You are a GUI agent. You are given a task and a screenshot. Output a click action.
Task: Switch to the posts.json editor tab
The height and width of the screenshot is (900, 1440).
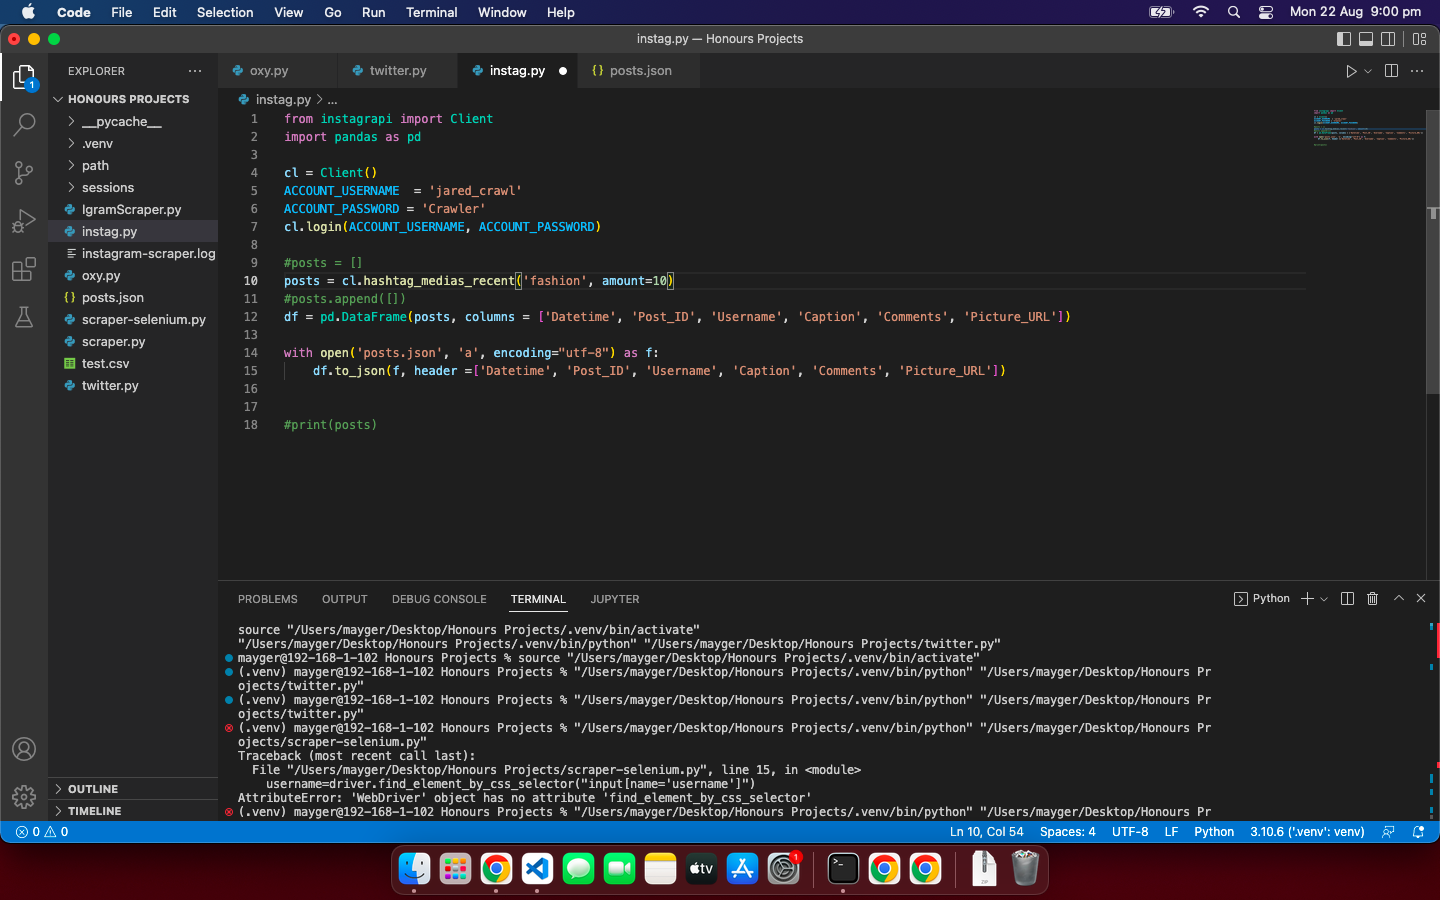pos(640,71)
